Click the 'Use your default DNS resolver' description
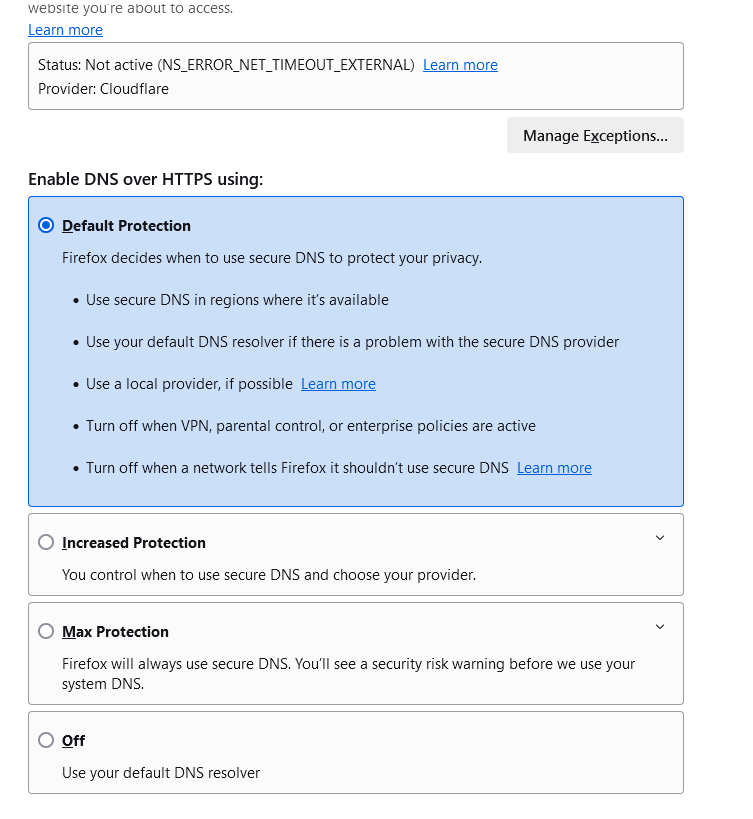753x819 pixels. point(161,773)
